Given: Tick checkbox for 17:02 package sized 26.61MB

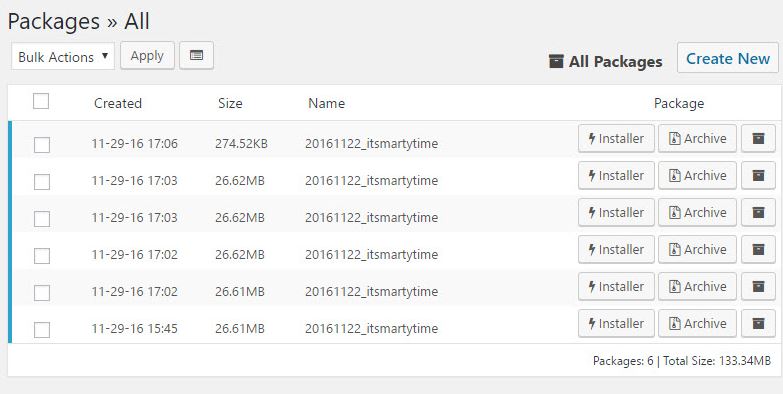Looking at the screenshot, I should click(42, 293).
